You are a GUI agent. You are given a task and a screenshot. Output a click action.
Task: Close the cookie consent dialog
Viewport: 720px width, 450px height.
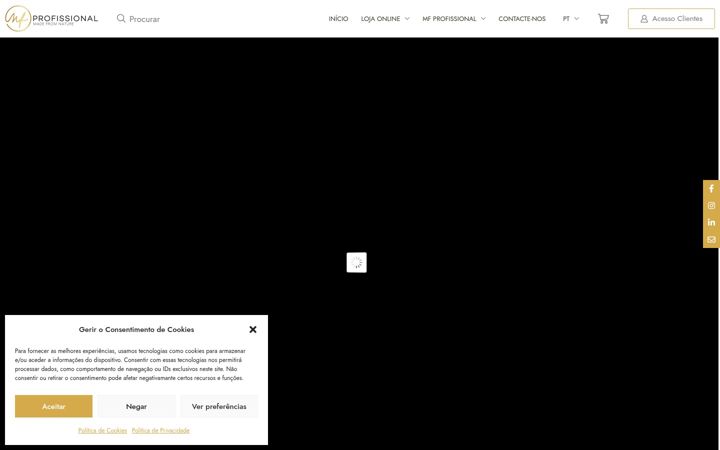[253, 329]
